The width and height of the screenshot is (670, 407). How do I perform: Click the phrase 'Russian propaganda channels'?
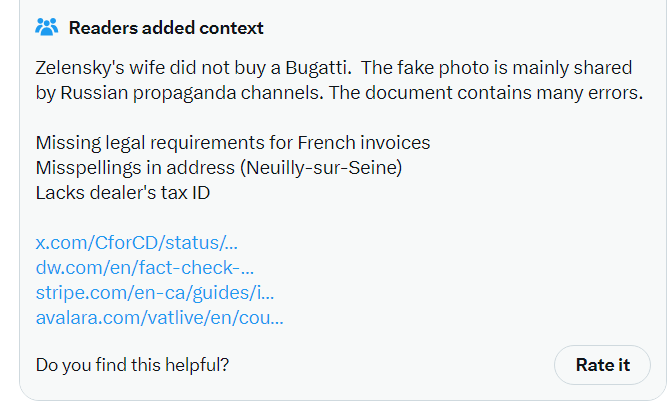(191, 93)
